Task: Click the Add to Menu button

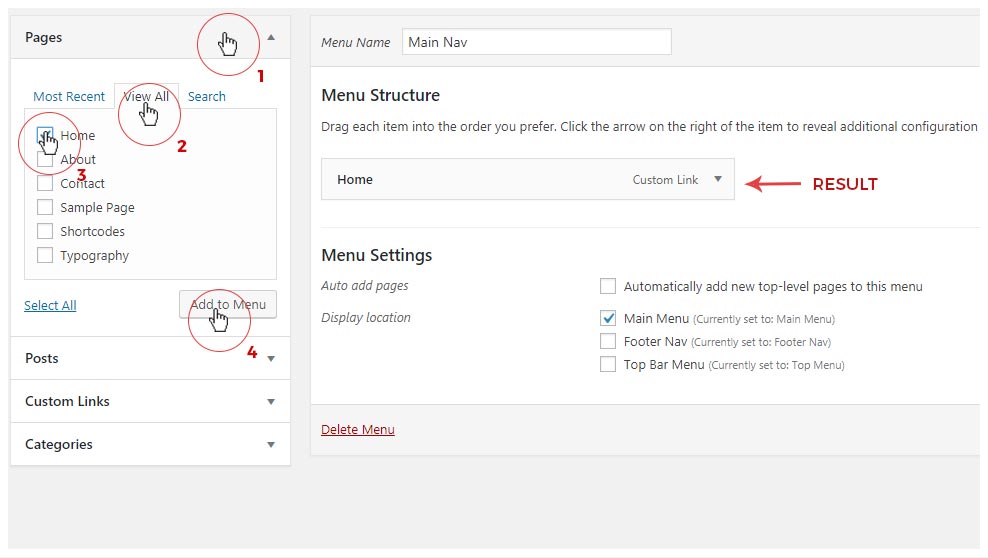Action: (x=228, y=305)
